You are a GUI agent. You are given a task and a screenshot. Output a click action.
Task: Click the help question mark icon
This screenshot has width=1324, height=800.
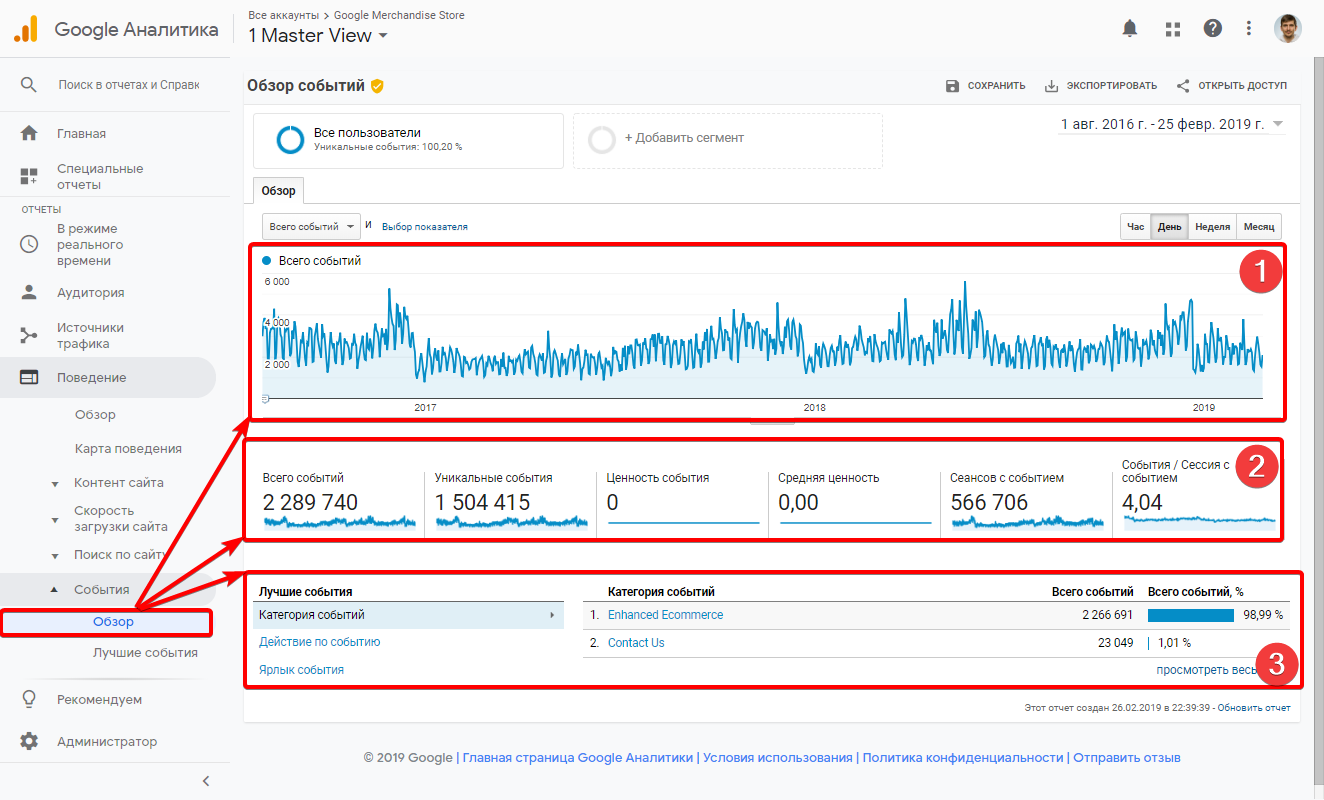coord(1212,29)
